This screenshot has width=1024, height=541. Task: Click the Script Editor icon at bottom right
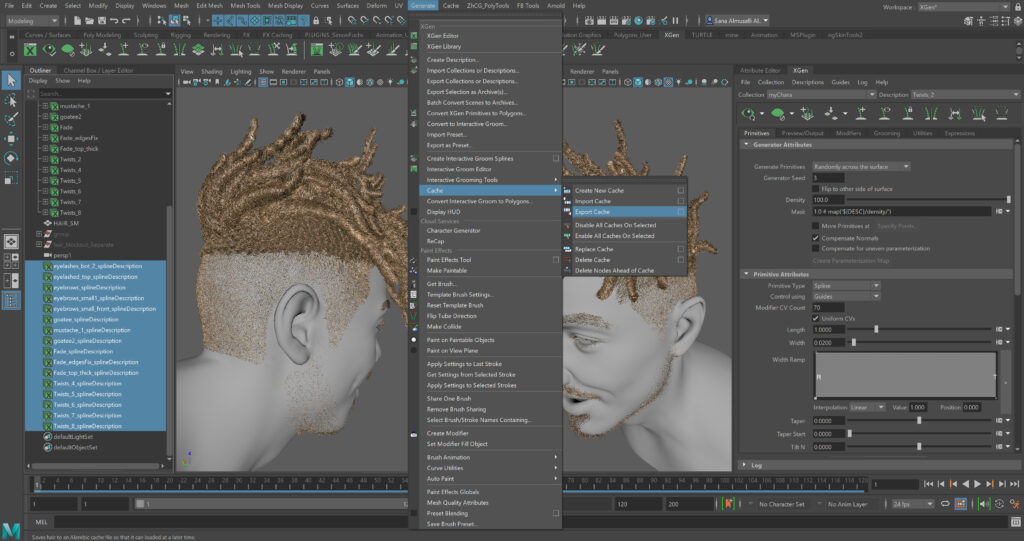coord(1016,522)
